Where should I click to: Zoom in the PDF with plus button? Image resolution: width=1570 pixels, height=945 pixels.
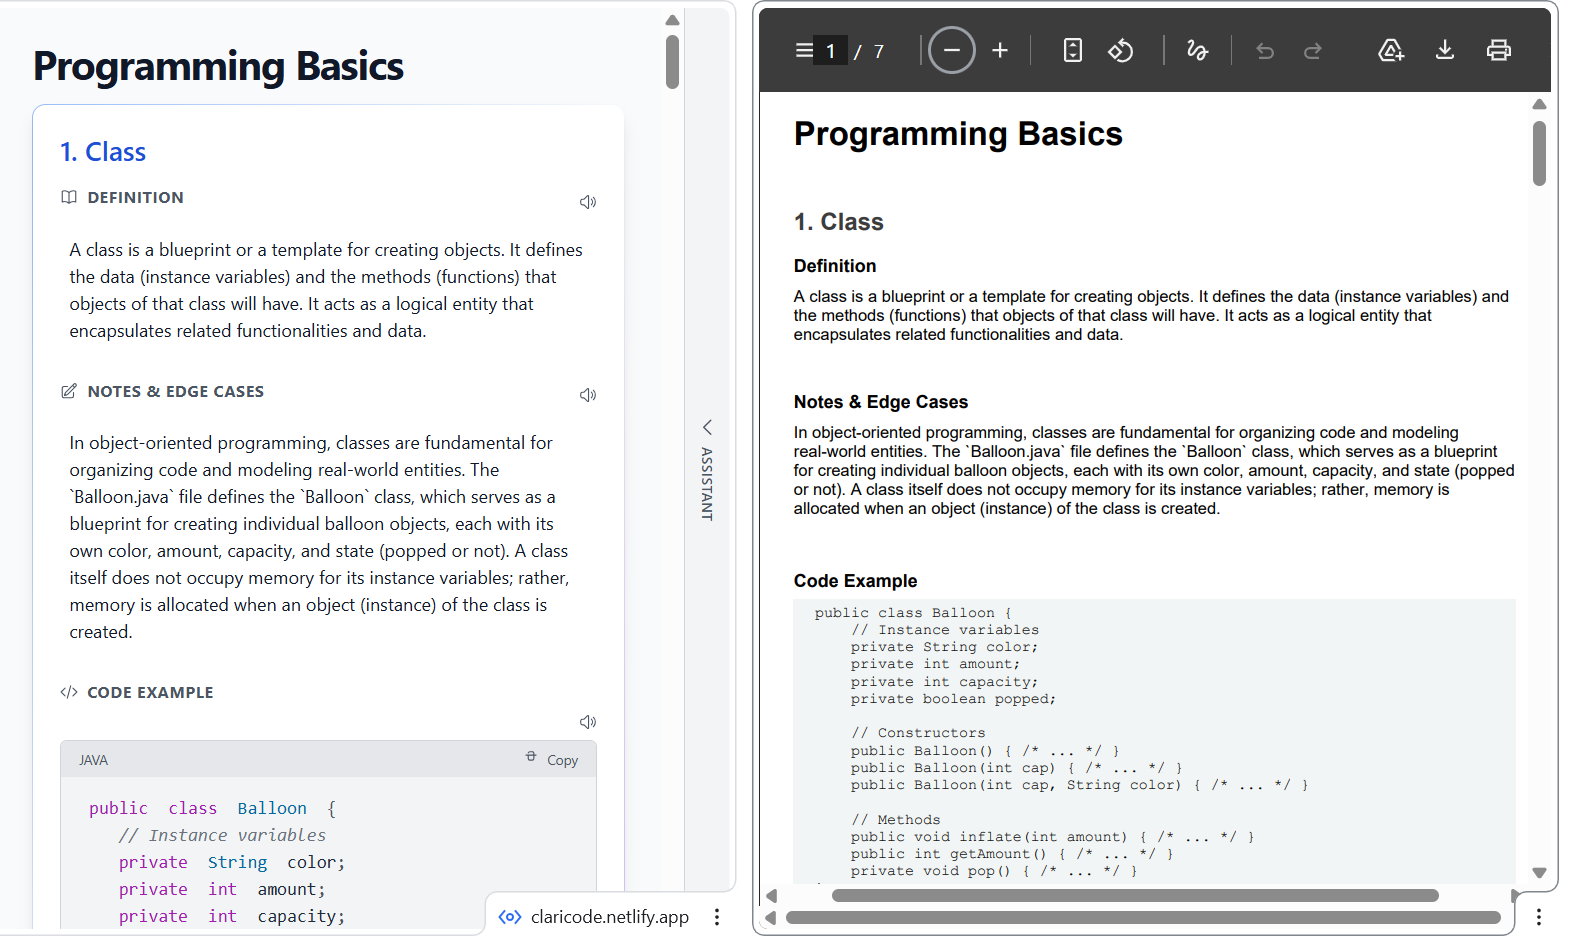(x=1000, y=50)
